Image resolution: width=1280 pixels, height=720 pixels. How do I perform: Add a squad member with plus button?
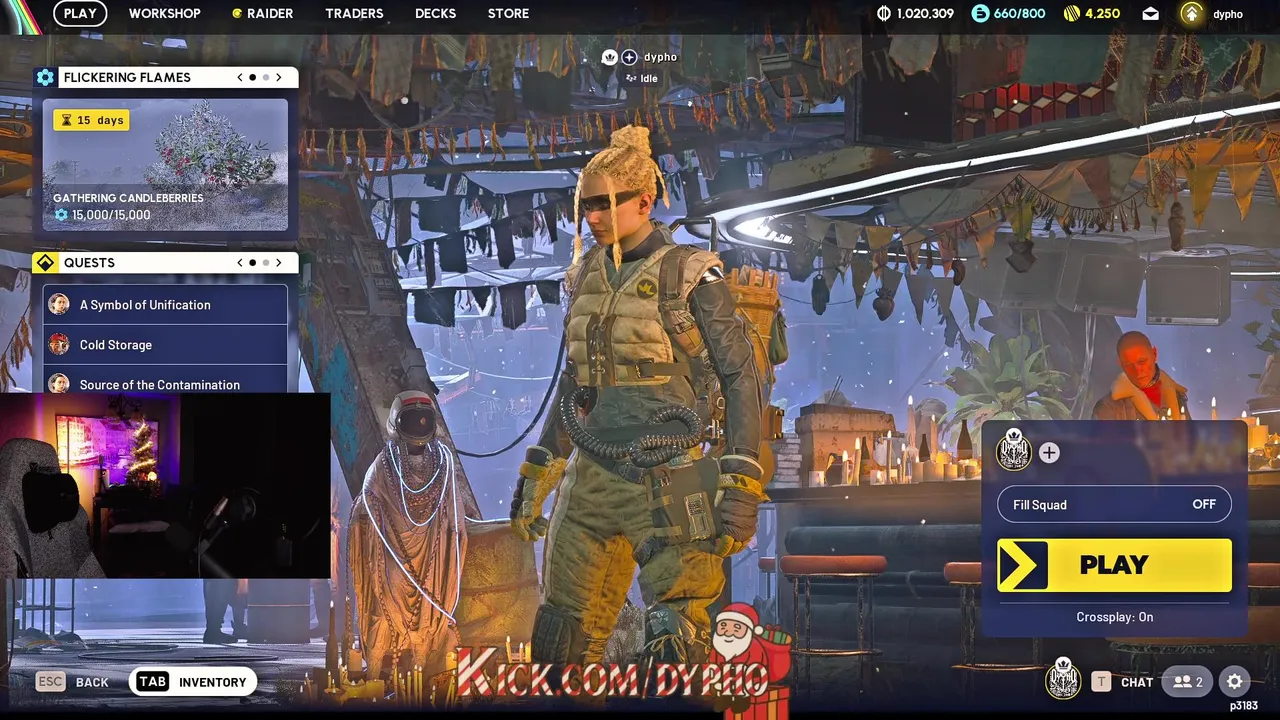click(1049, 453)
